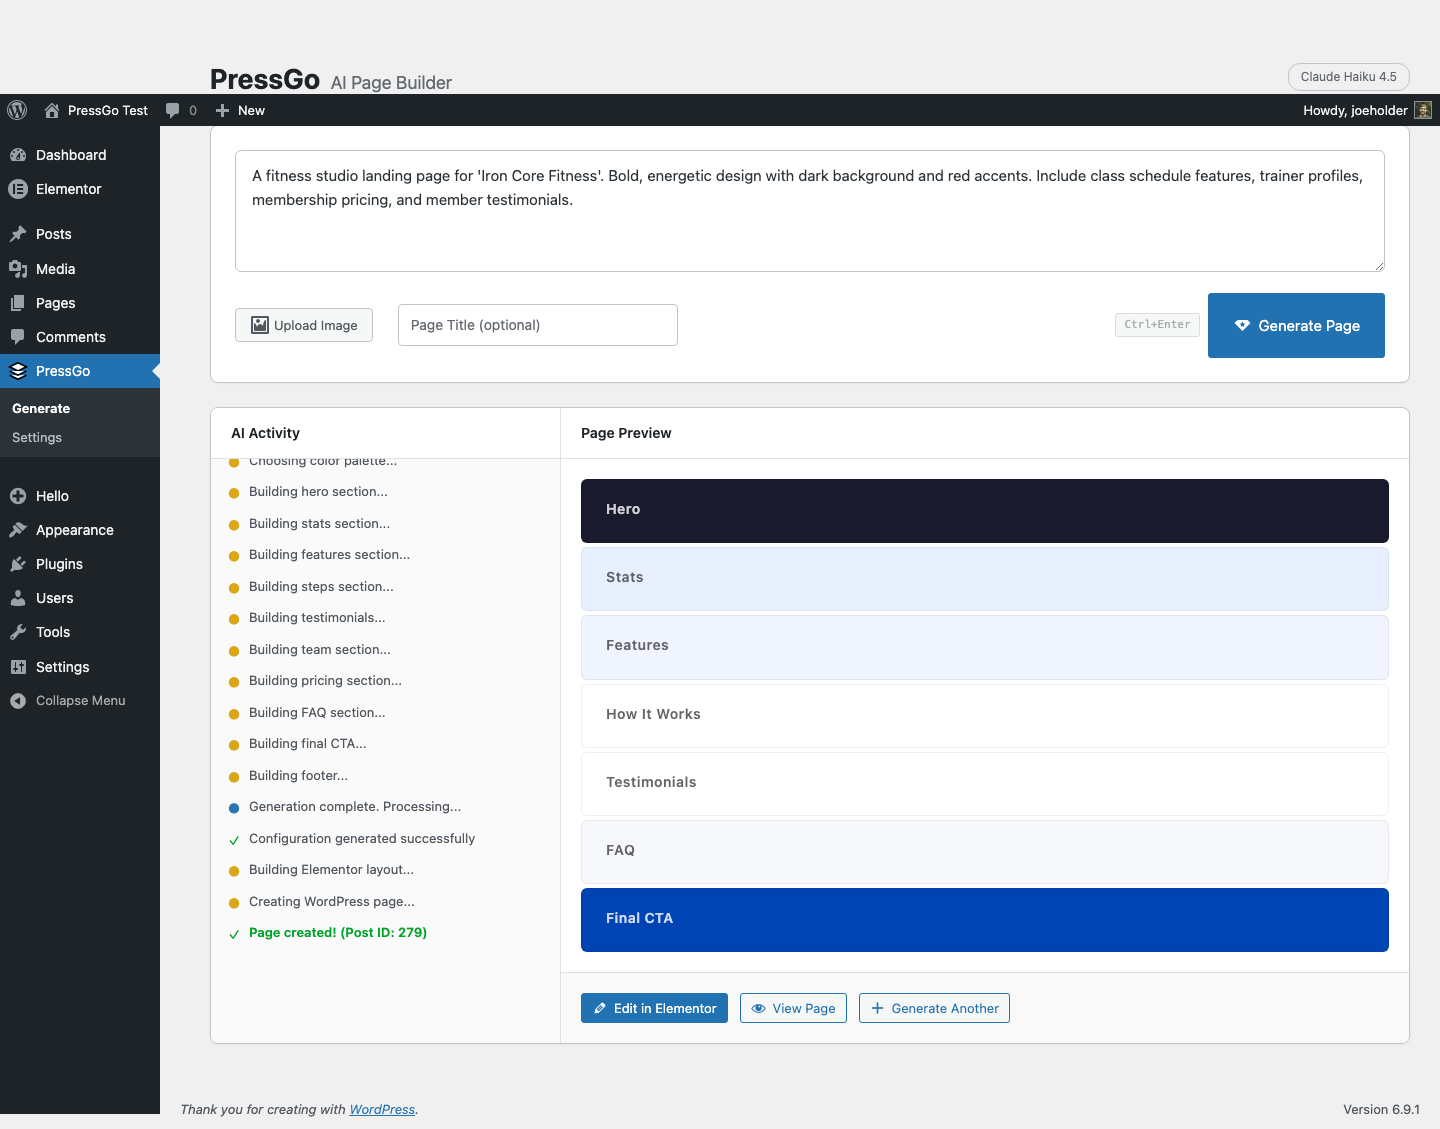The height and width of the screenshot is (1129, 1440).
Task: Click the pencil icon on Edit in Elementor
Action: click(x=600, y=1008)
